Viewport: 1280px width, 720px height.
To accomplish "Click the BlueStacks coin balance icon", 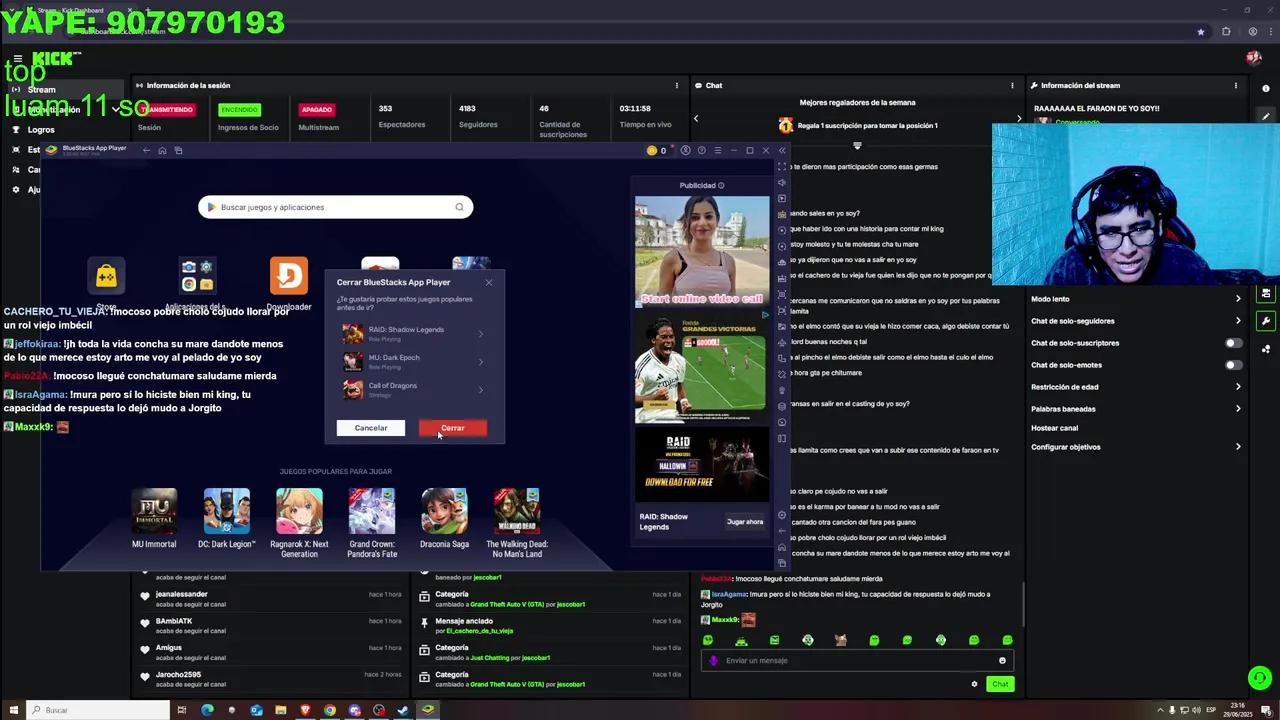I will click(652, 150).
